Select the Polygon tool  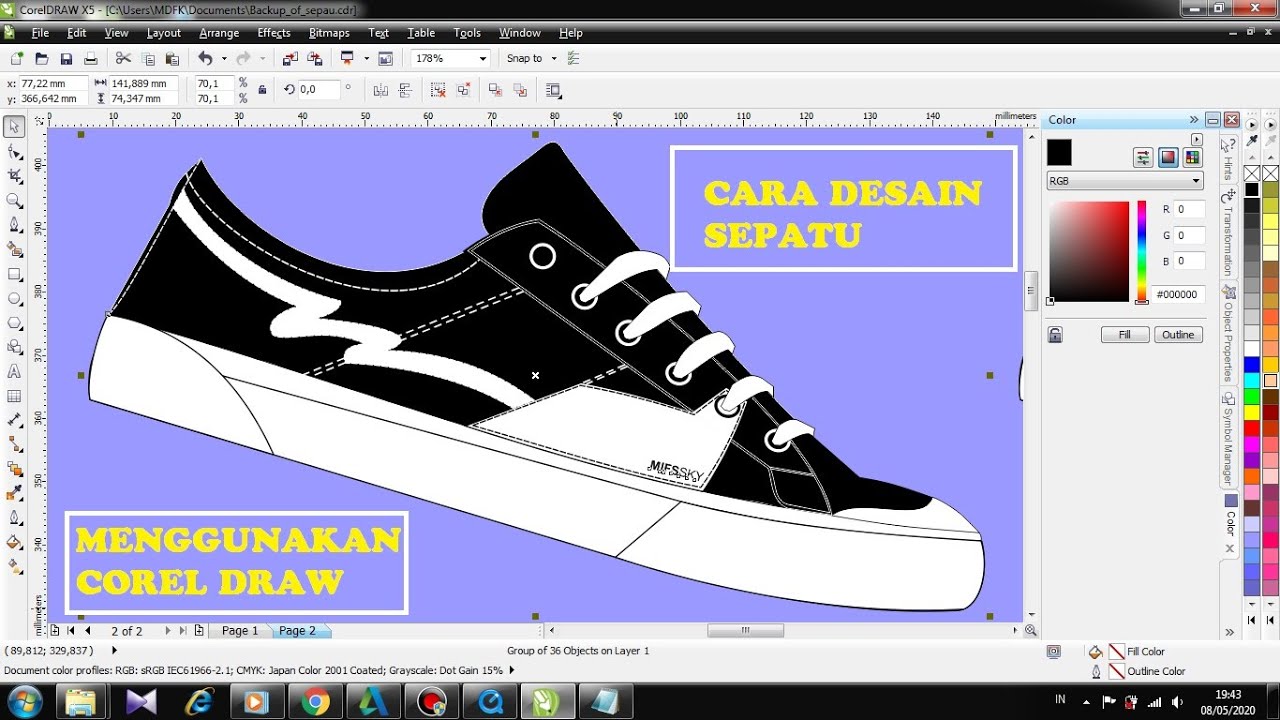point(14,323)
